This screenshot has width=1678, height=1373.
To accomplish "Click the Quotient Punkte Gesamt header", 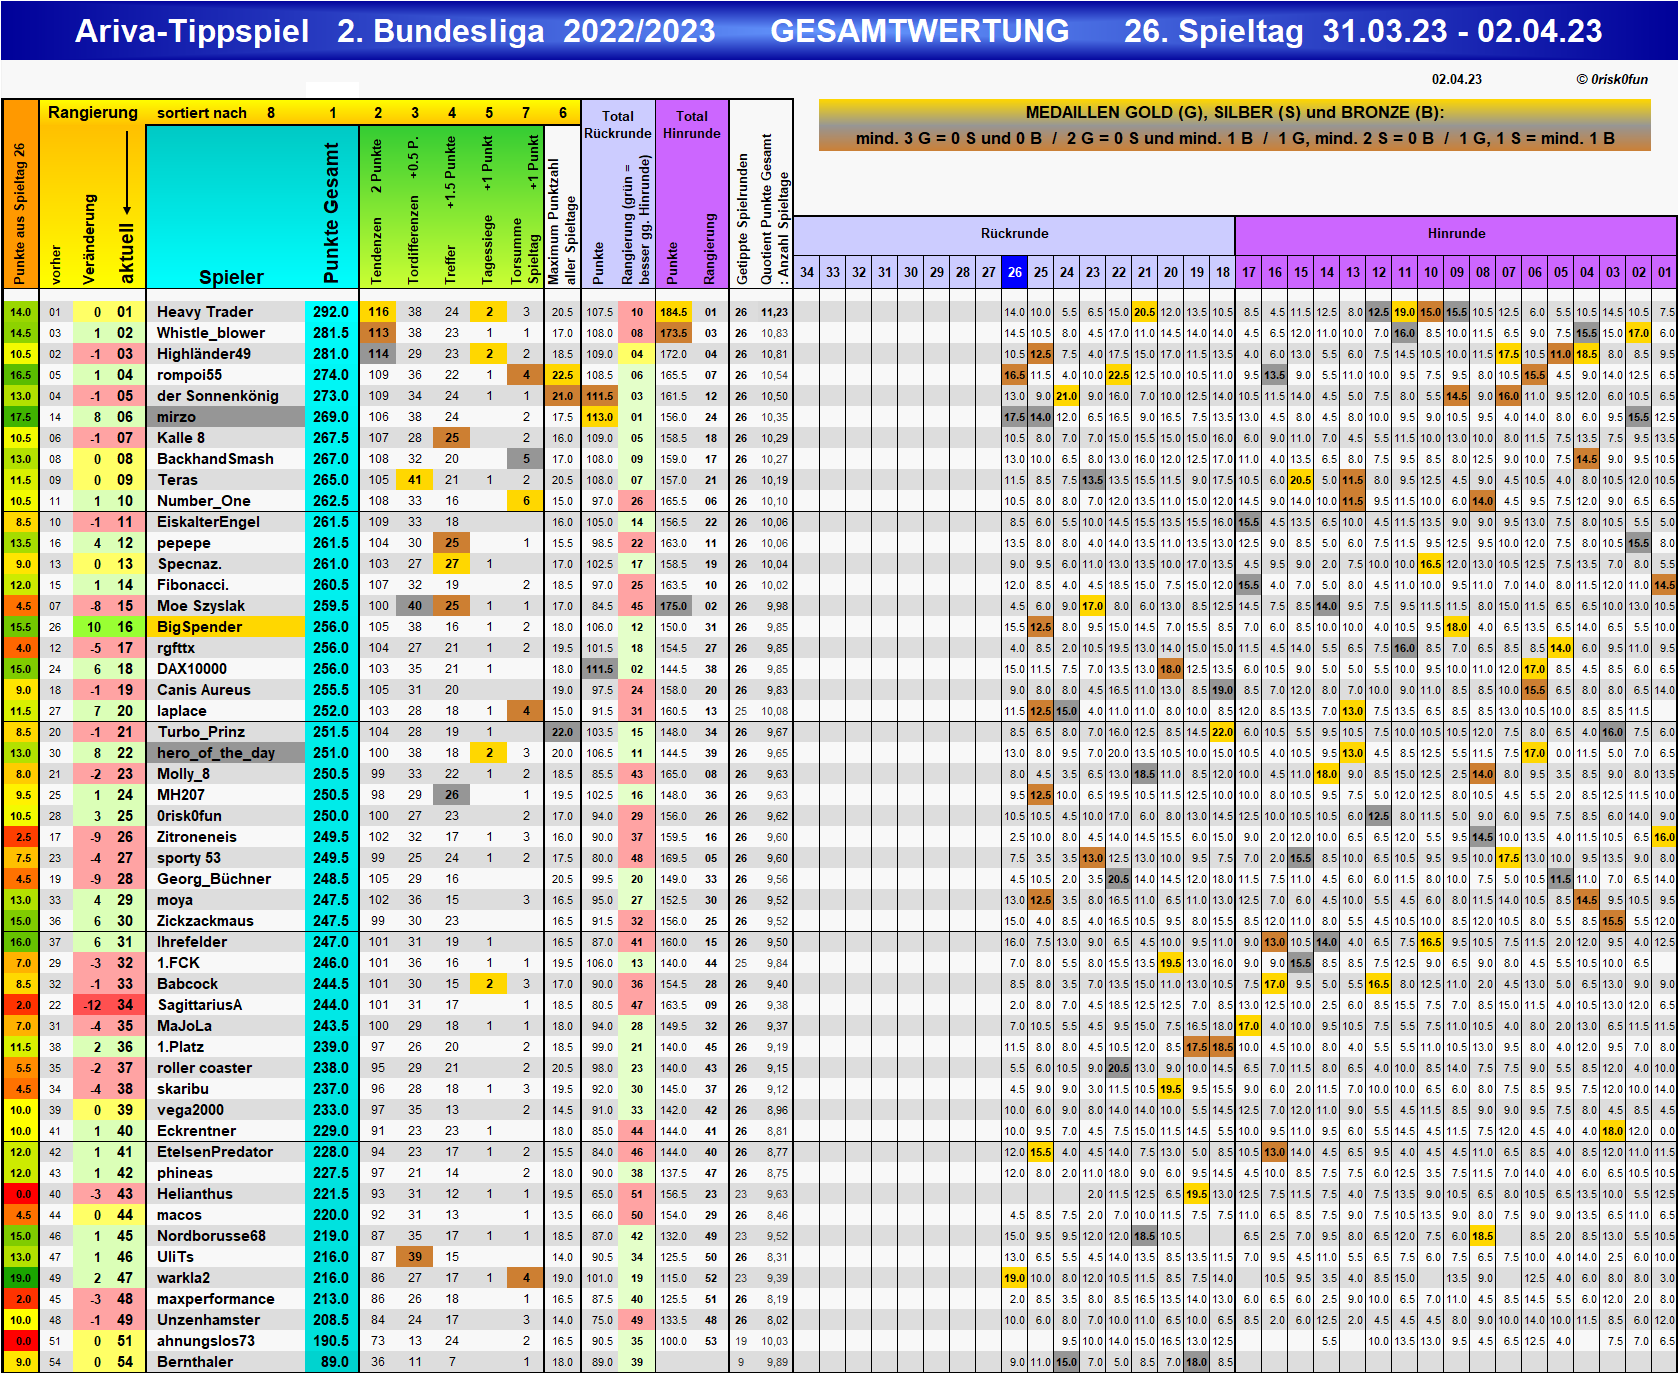I will 775,210.
